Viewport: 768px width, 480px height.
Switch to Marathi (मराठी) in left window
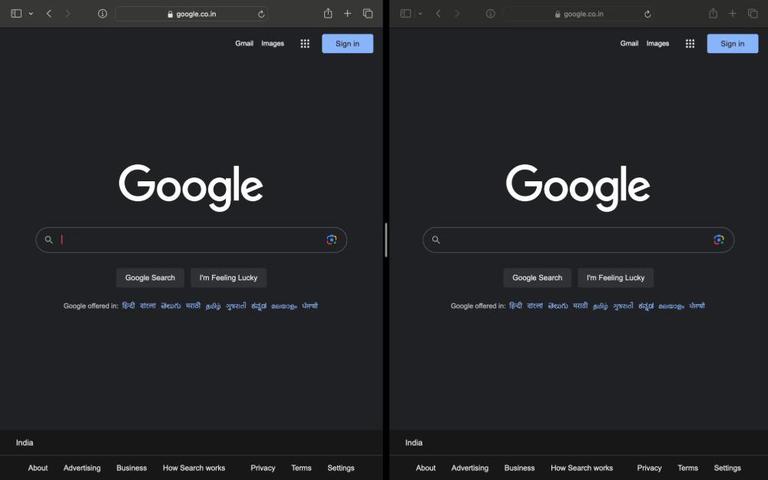[x=193, y=306]
